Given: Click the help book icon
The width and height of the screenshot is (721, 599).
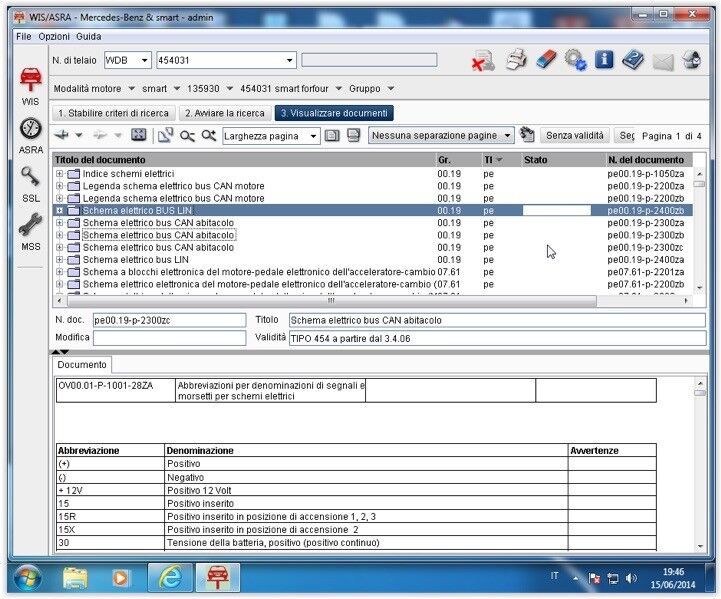Looking at the screenshot, I should (x=633, y=60).
